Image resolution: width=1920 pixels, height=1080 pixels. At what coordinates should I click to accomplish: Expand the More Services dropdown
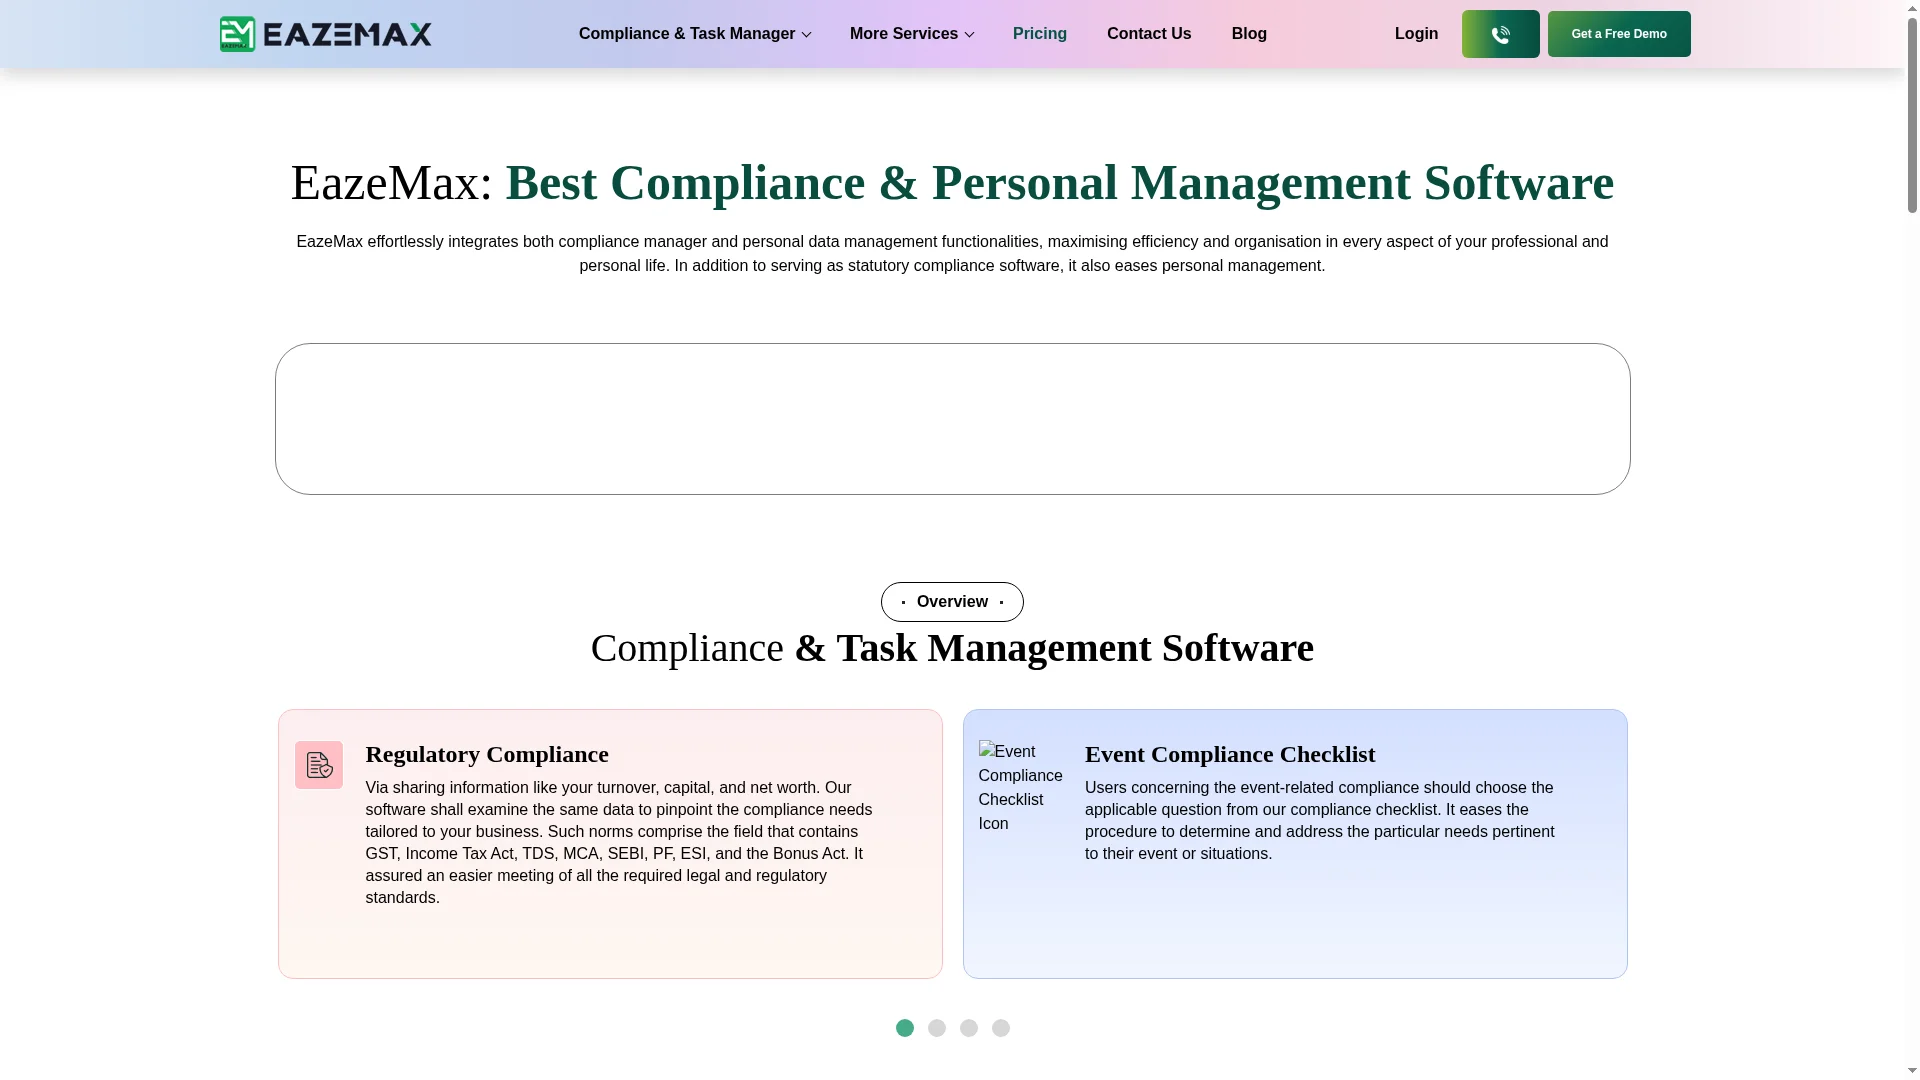click(x=912, y=34)
